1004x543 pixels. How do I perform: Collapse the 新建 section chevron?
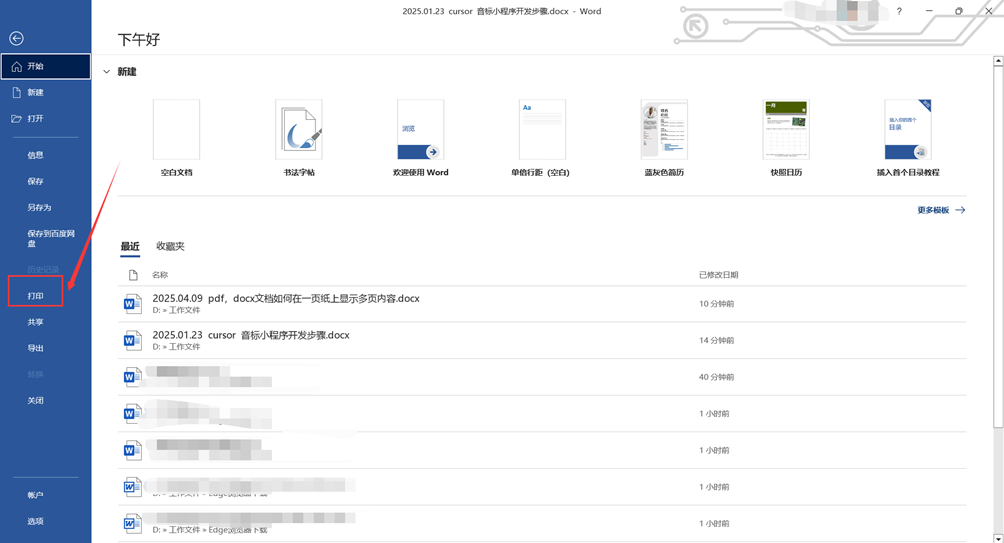(x=106, y=72)
